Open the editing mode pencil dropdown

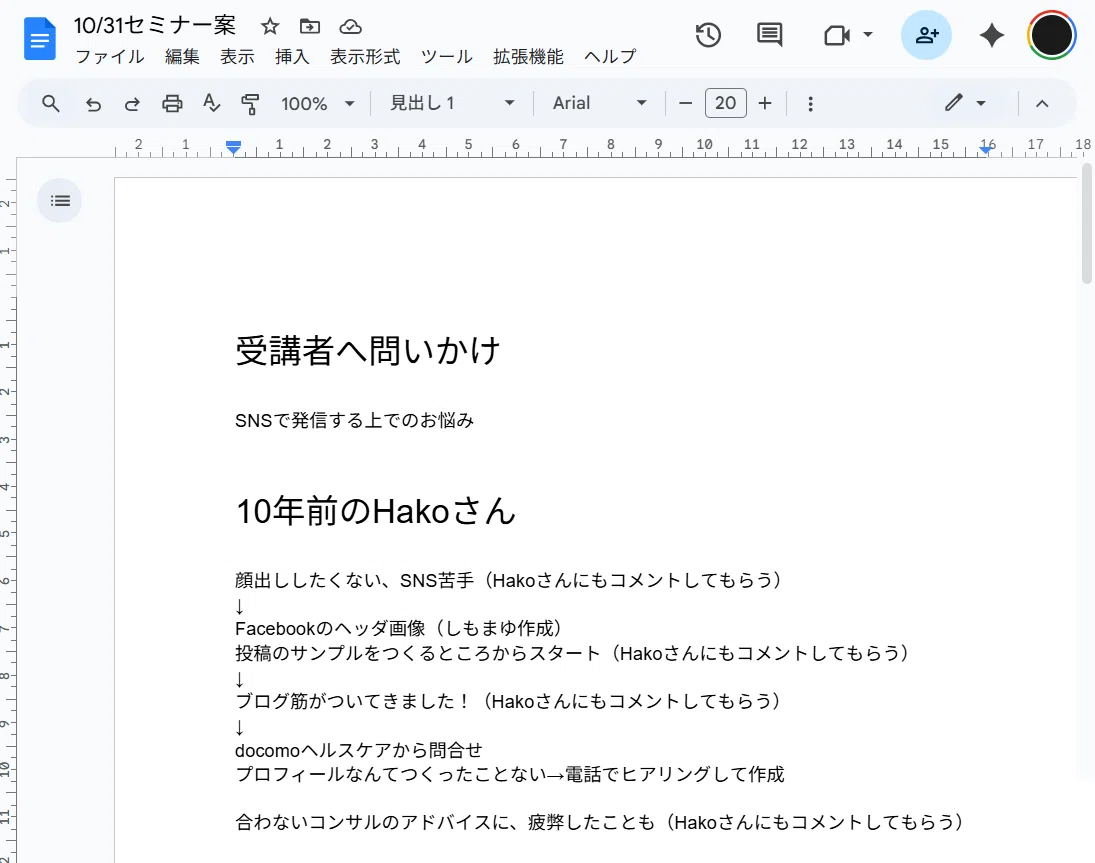tap(966, 103)
